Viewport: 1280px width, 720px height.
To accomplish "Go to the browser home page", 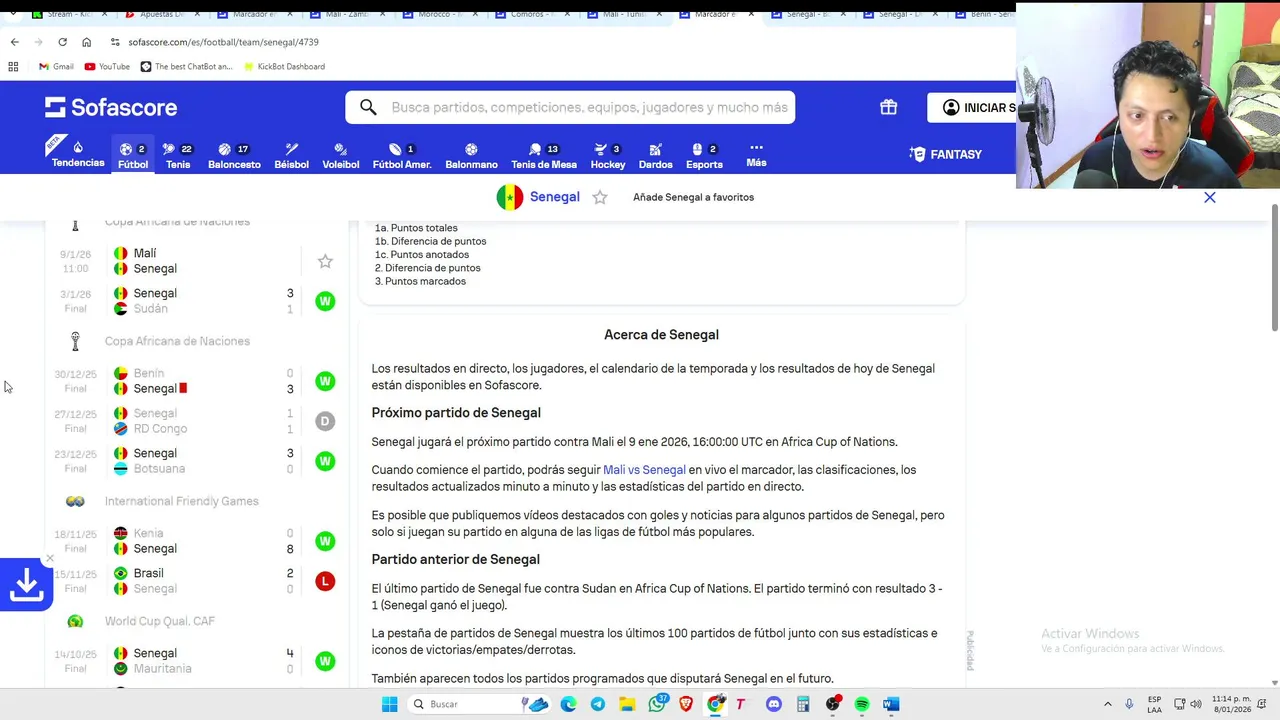I will coord(86,42).
